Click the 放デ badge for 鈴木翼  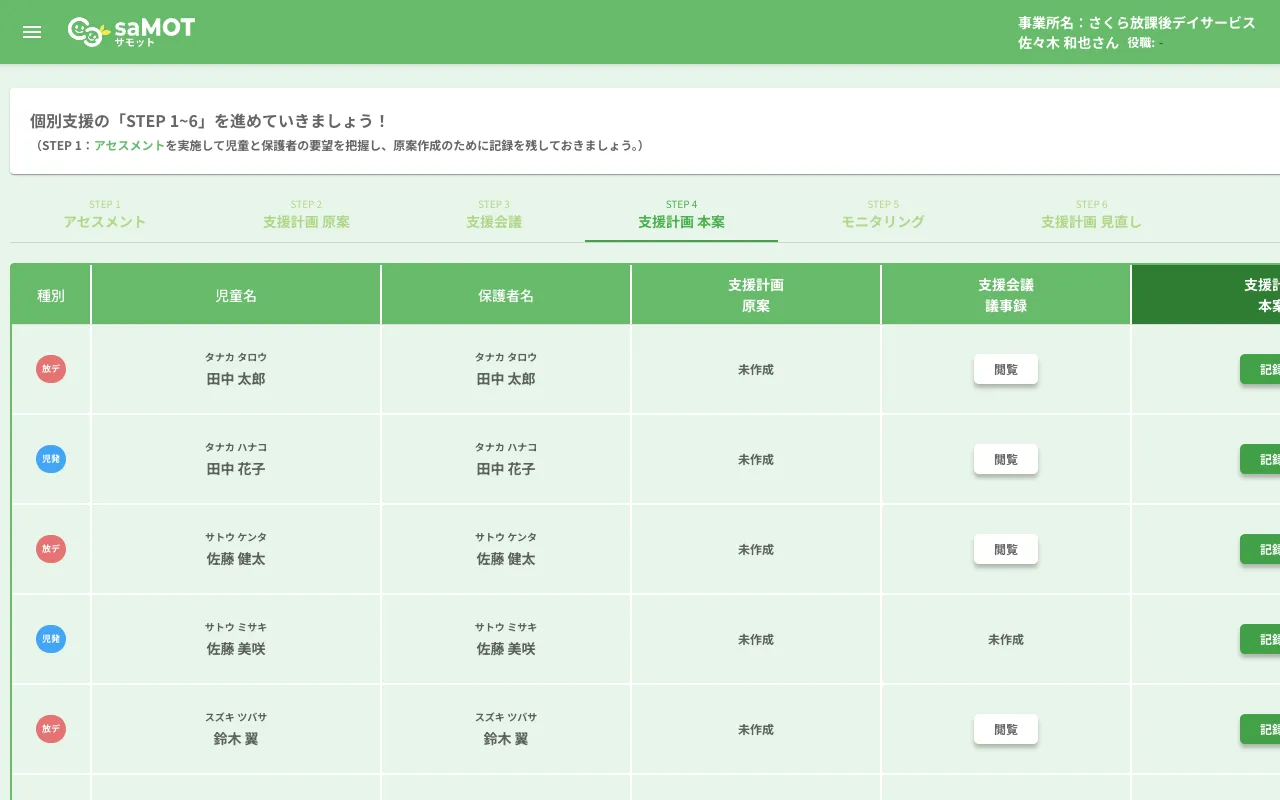51,729
